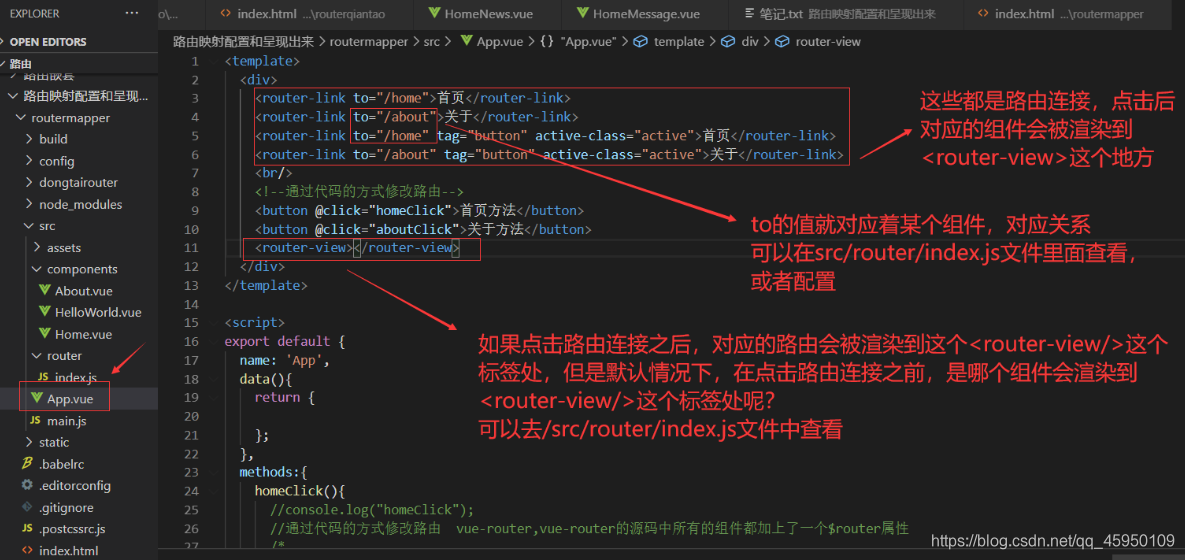Click git icon next to .gitignore
The image size is (1185, 560).
(28, 507)
